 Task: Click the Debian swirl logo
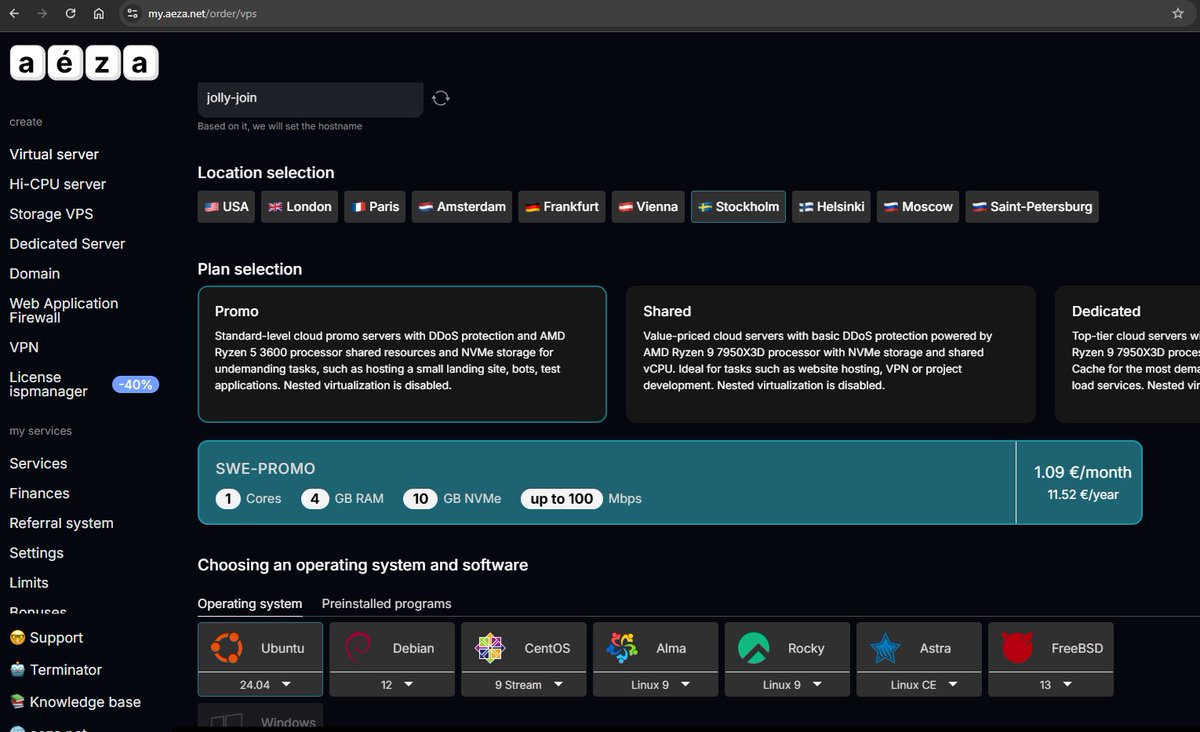[357, 648]
